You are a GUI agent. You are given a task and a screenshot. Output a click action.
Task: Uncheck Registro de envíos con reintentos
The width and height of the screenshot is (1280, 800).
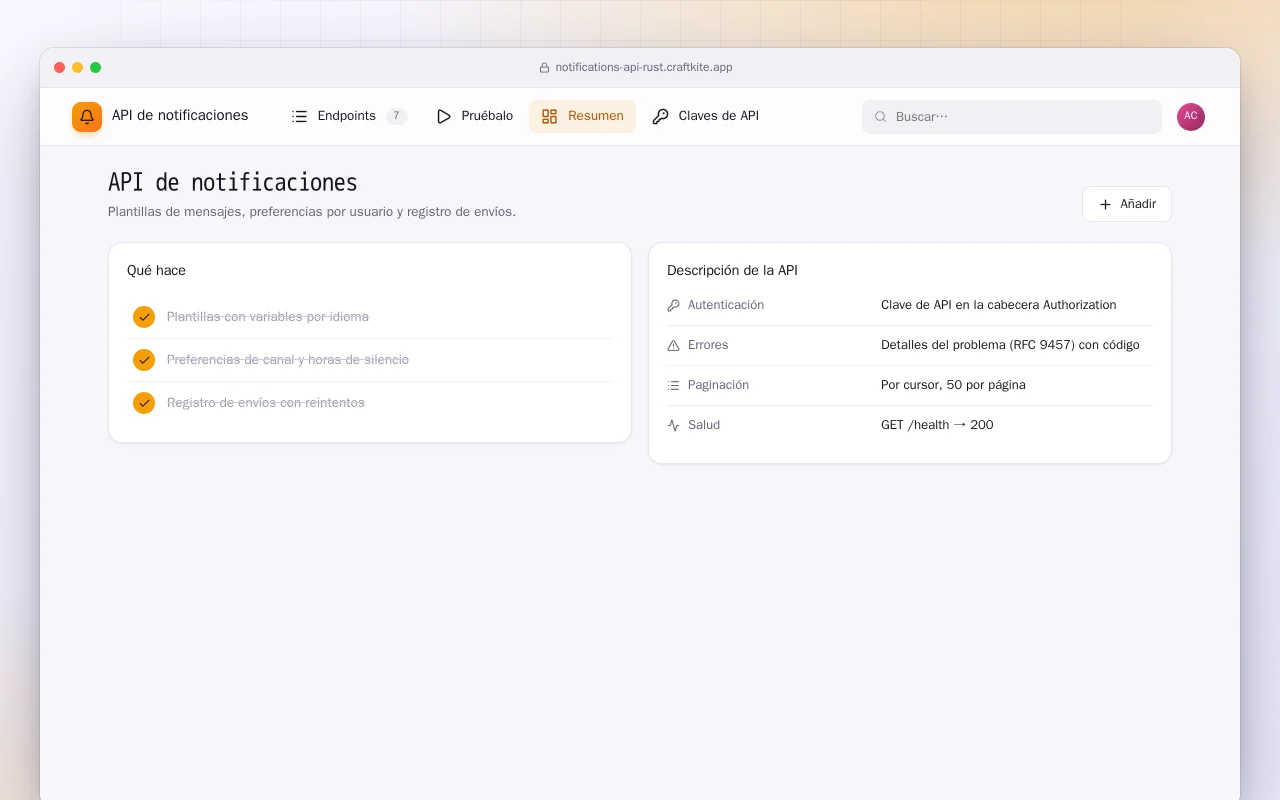tap(144, 403)
